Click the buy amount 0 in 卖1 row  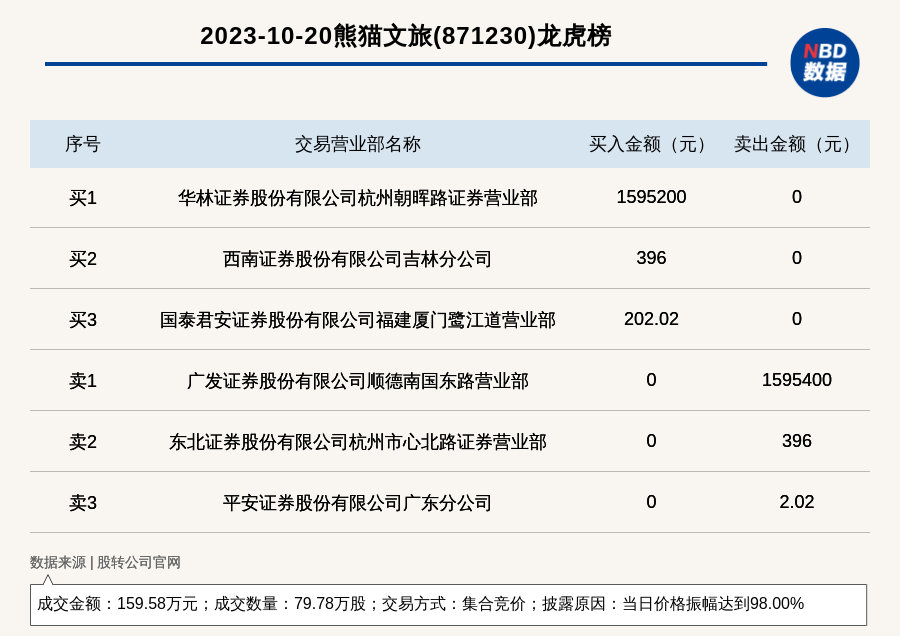pos(651,379)
